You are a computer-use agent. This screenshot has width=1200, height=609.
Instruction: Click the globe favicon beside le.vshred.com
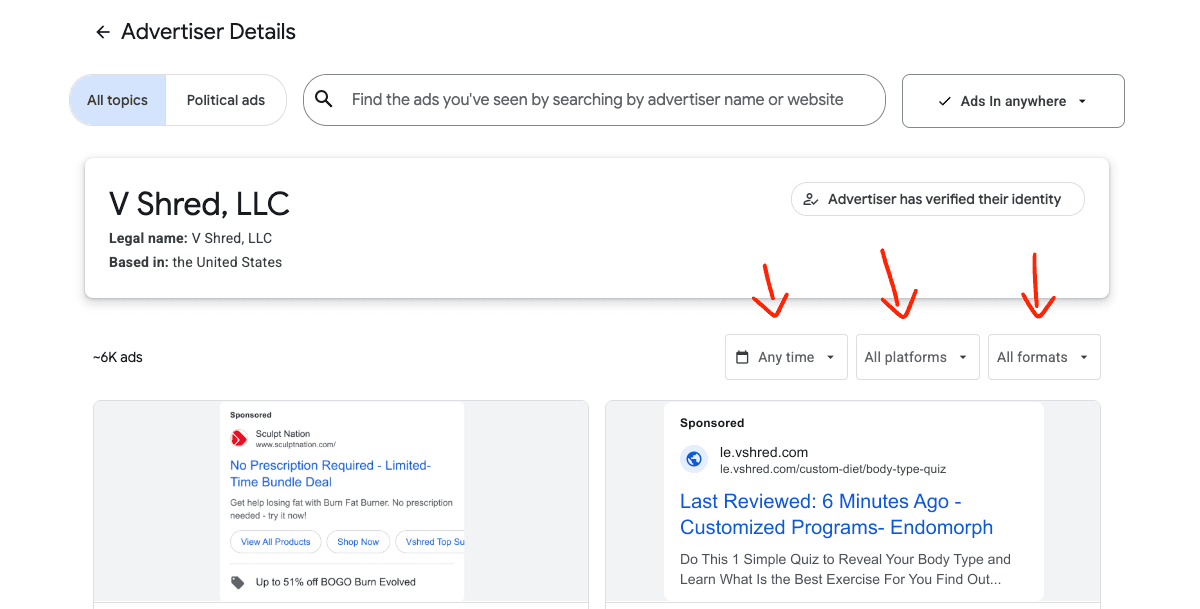point(694,459)
